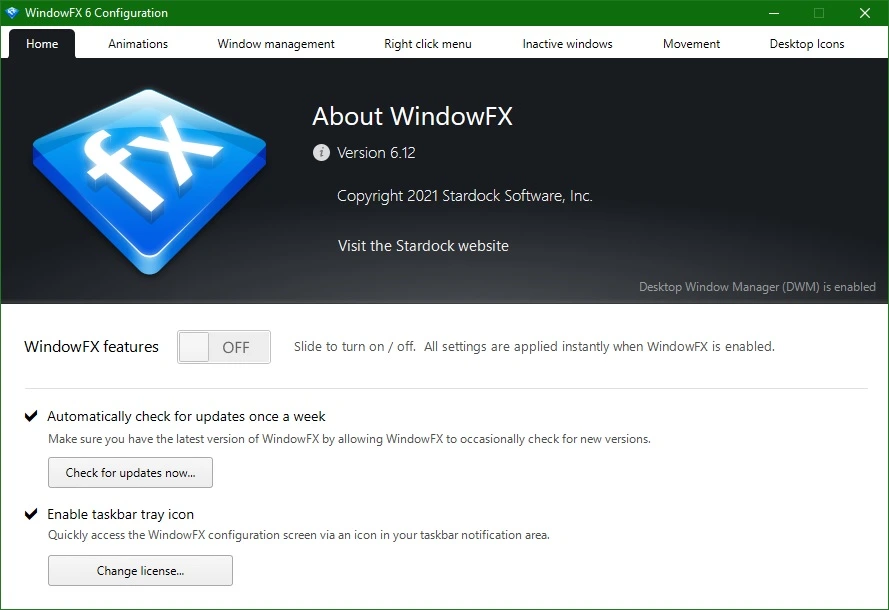
Task: Select the Home tab
Action: [x=42, y=44]
